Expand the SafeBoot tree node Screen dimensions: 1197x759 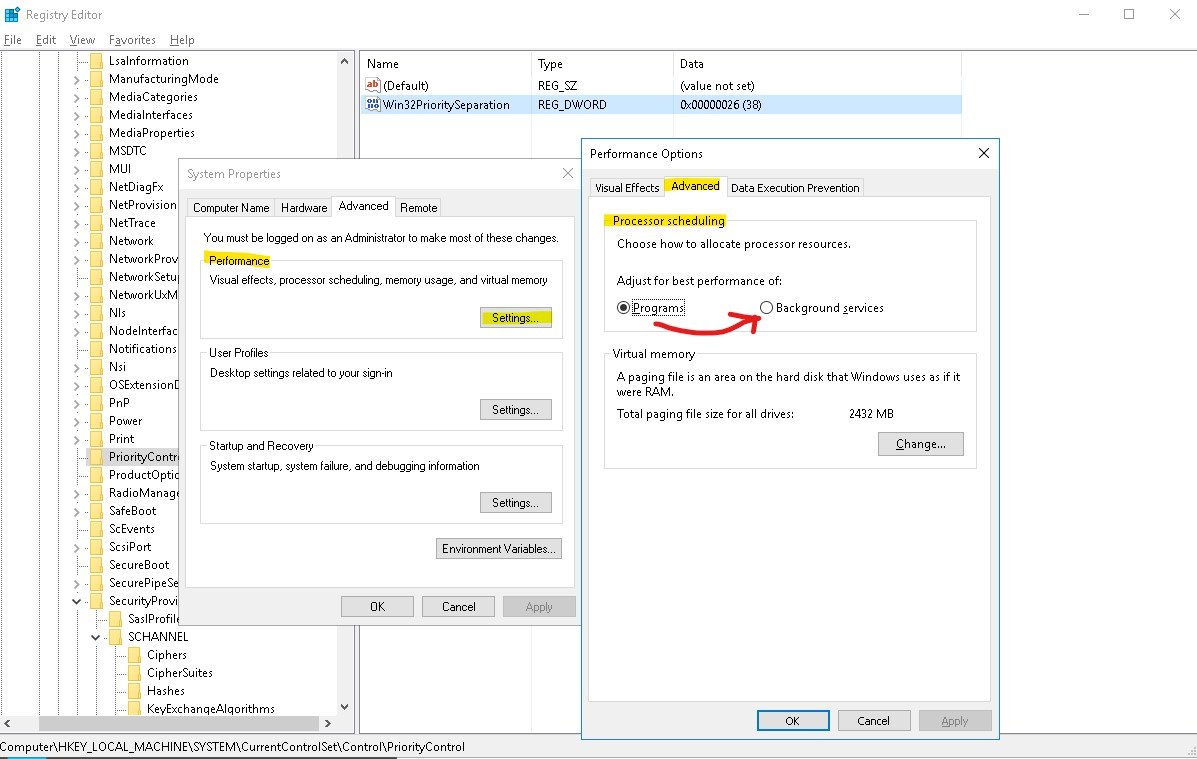[x=76, y=512]
